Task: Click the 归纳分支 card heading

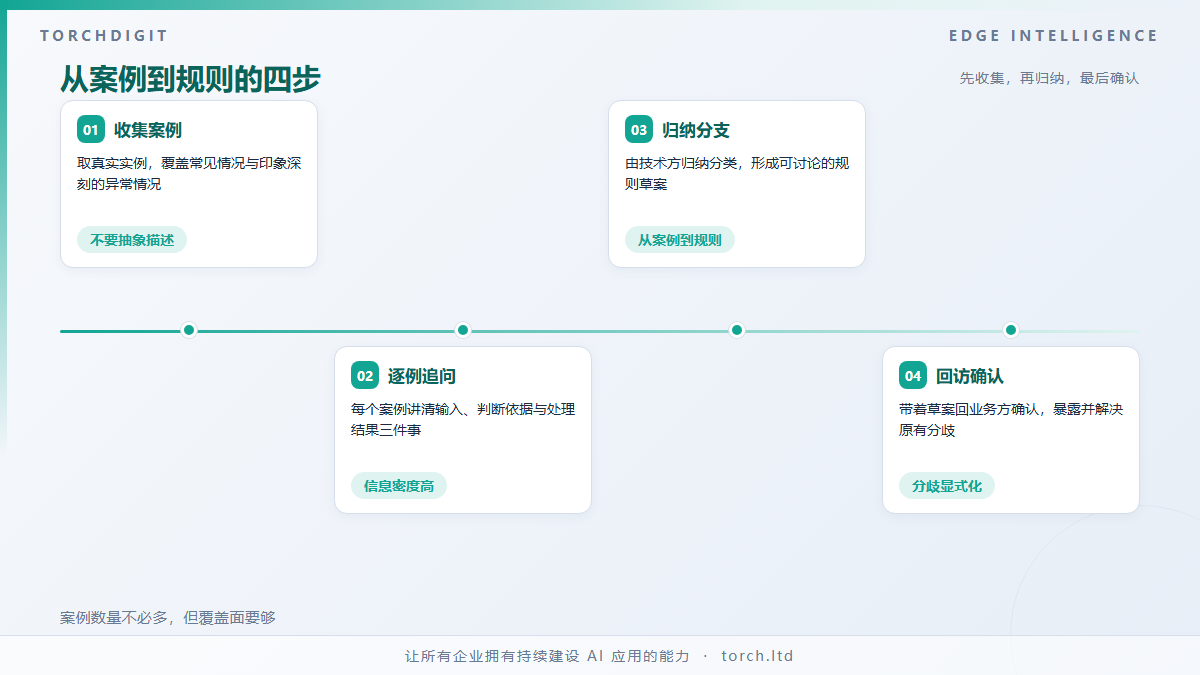Action: pos(696,130)
